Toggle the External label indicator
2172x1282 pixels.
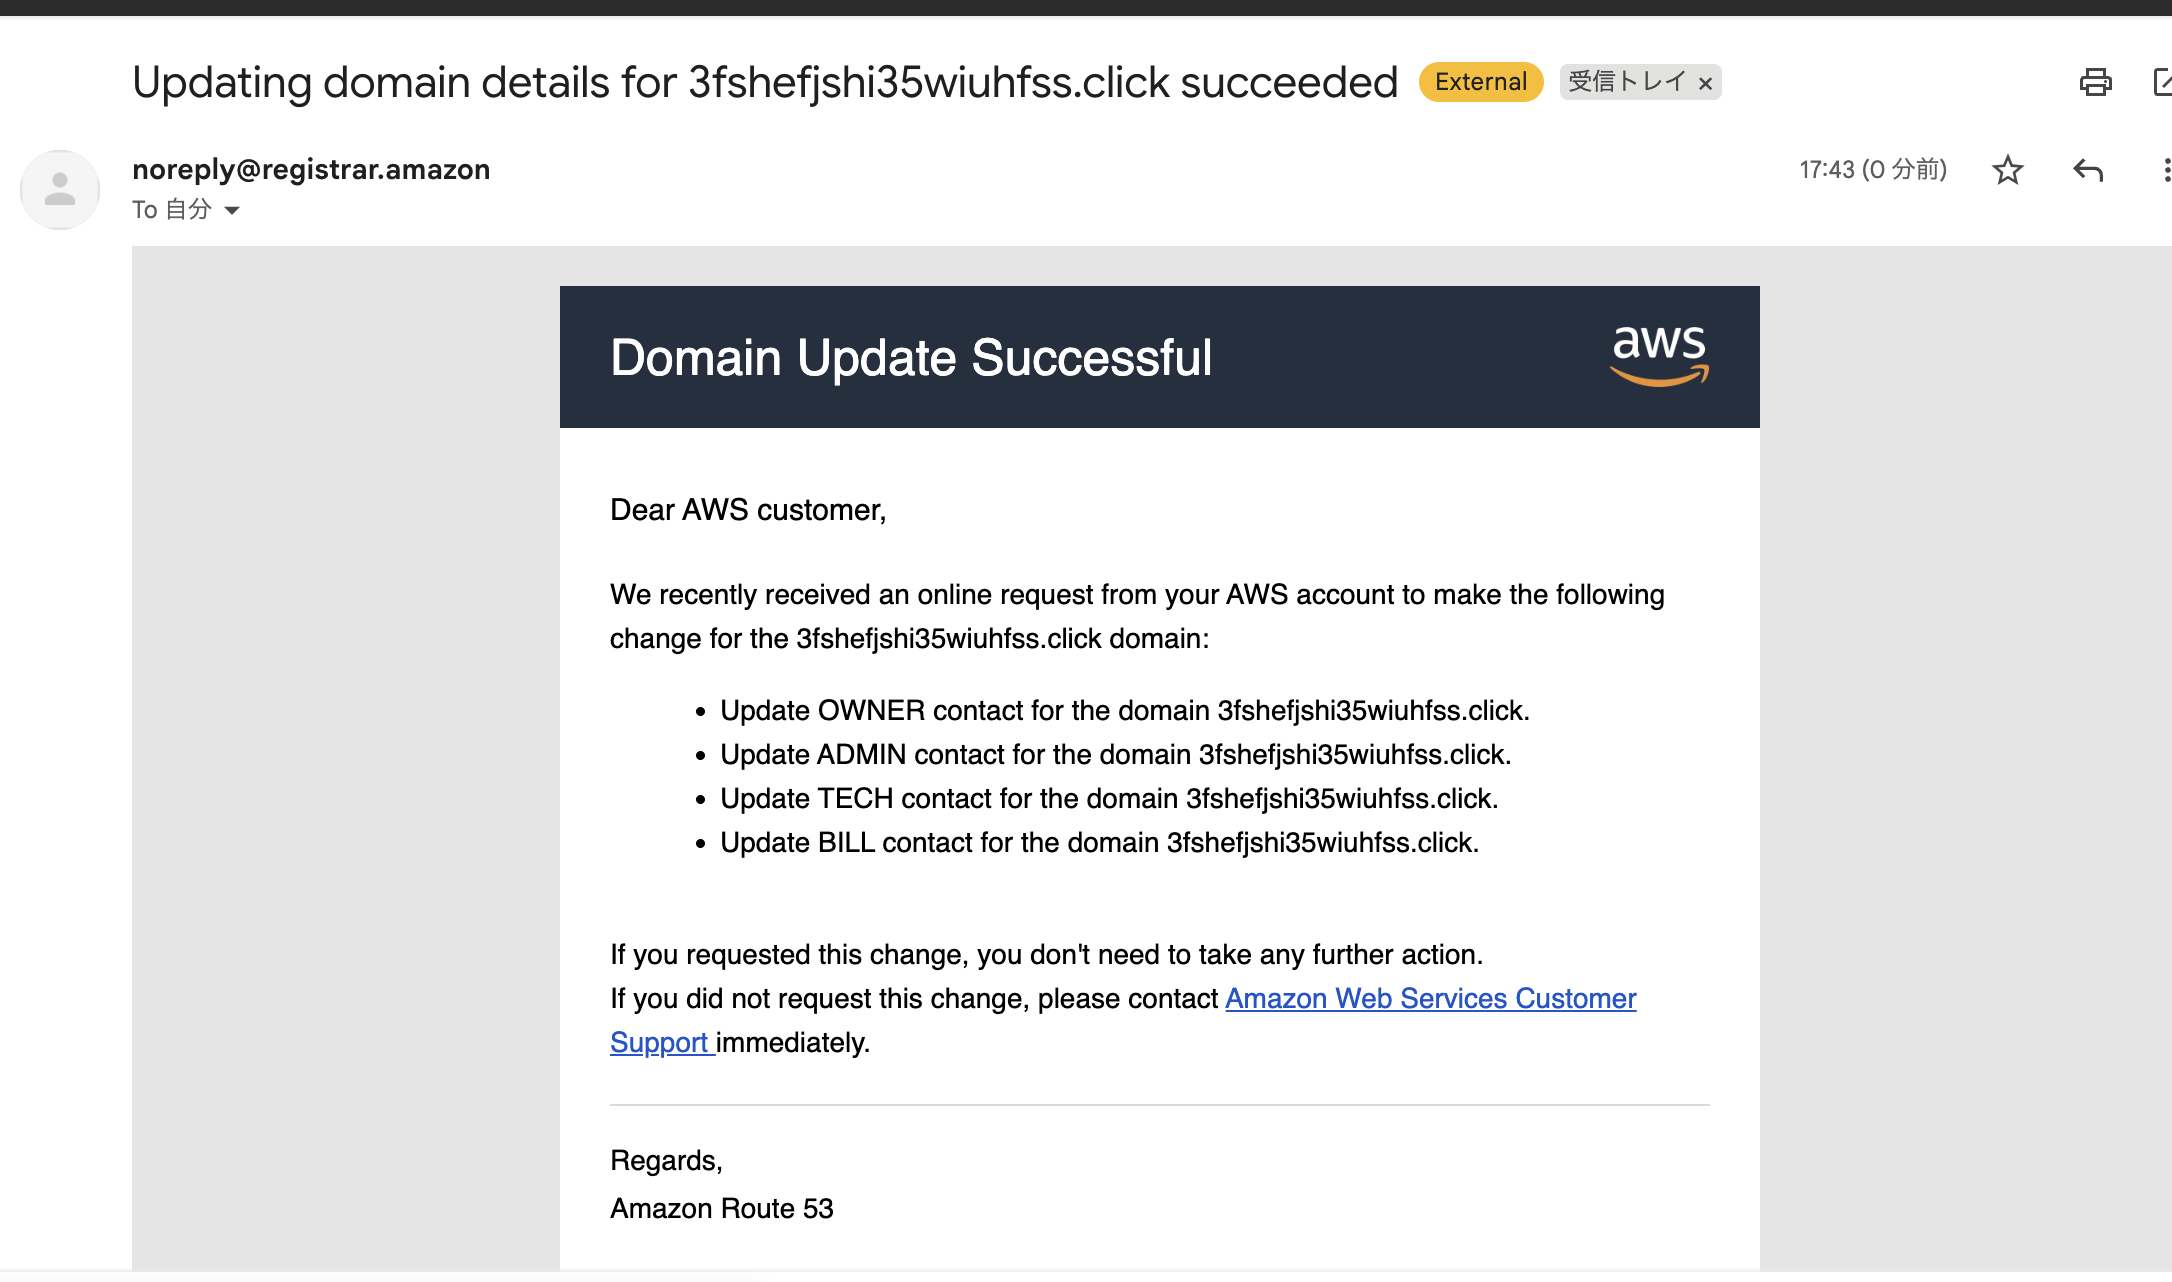point(1480,82)
